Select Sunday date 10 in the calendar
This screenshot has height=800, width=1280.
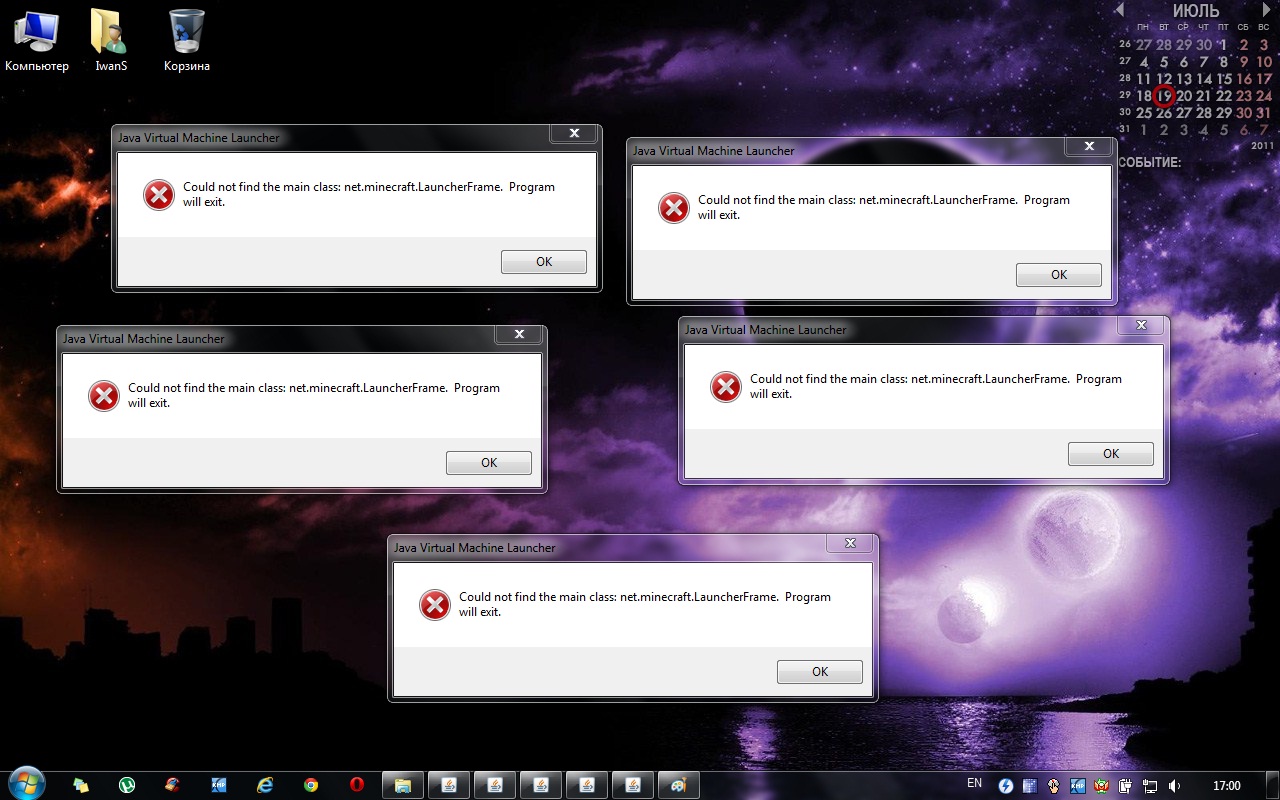pyautogui.click(x=1264, y=62)
